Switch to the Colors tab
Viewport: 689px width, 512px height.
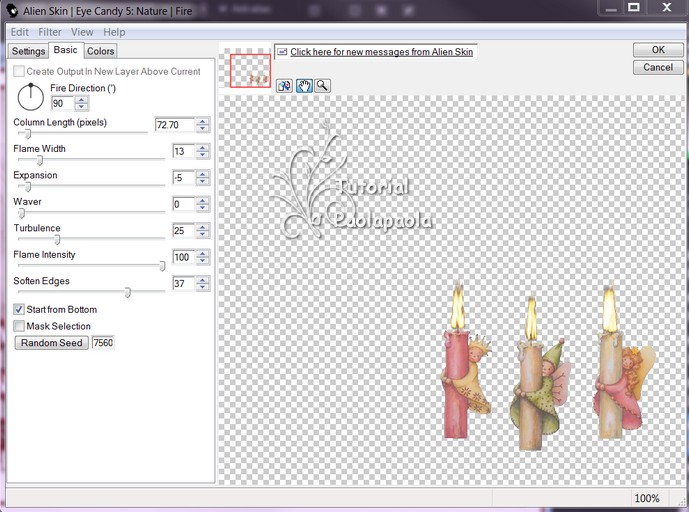[x=101, y=51]
